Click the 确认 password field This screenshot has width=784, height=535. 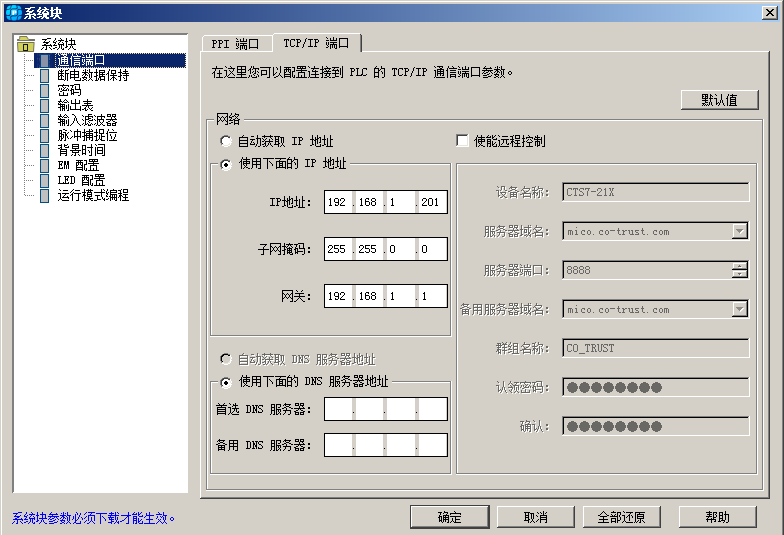pos(656,426)
